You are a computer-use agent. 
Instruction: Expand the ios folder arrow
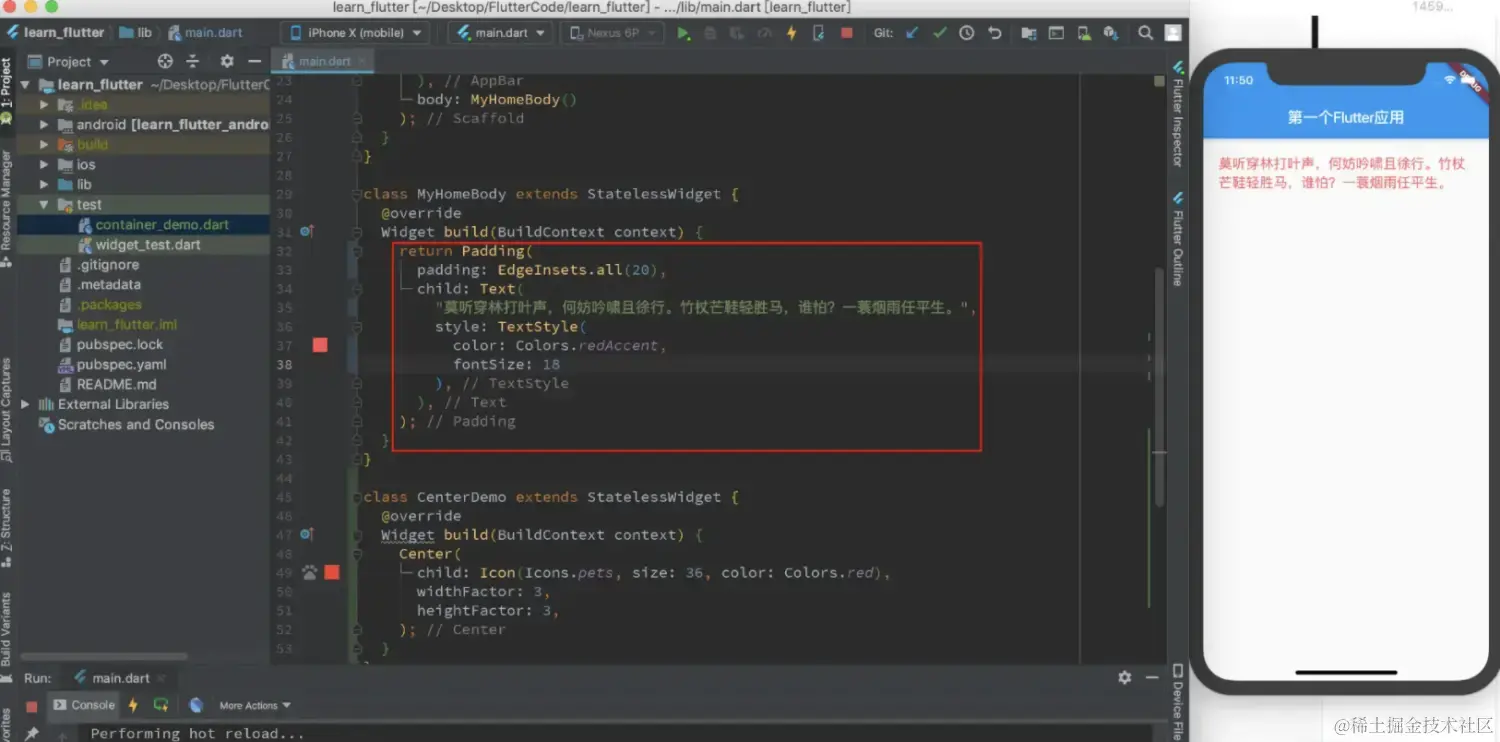[x=44, y=165]
